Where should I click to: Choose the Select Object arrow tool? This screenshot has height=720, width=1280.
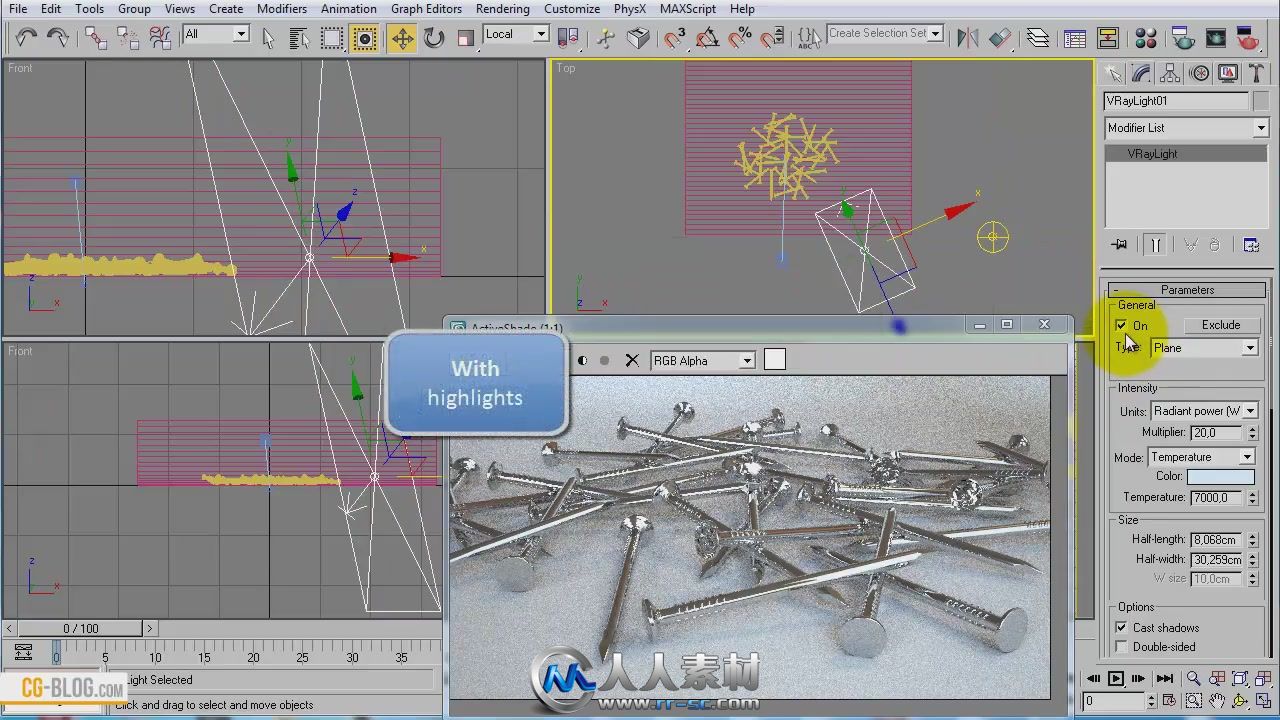point(268,38)
